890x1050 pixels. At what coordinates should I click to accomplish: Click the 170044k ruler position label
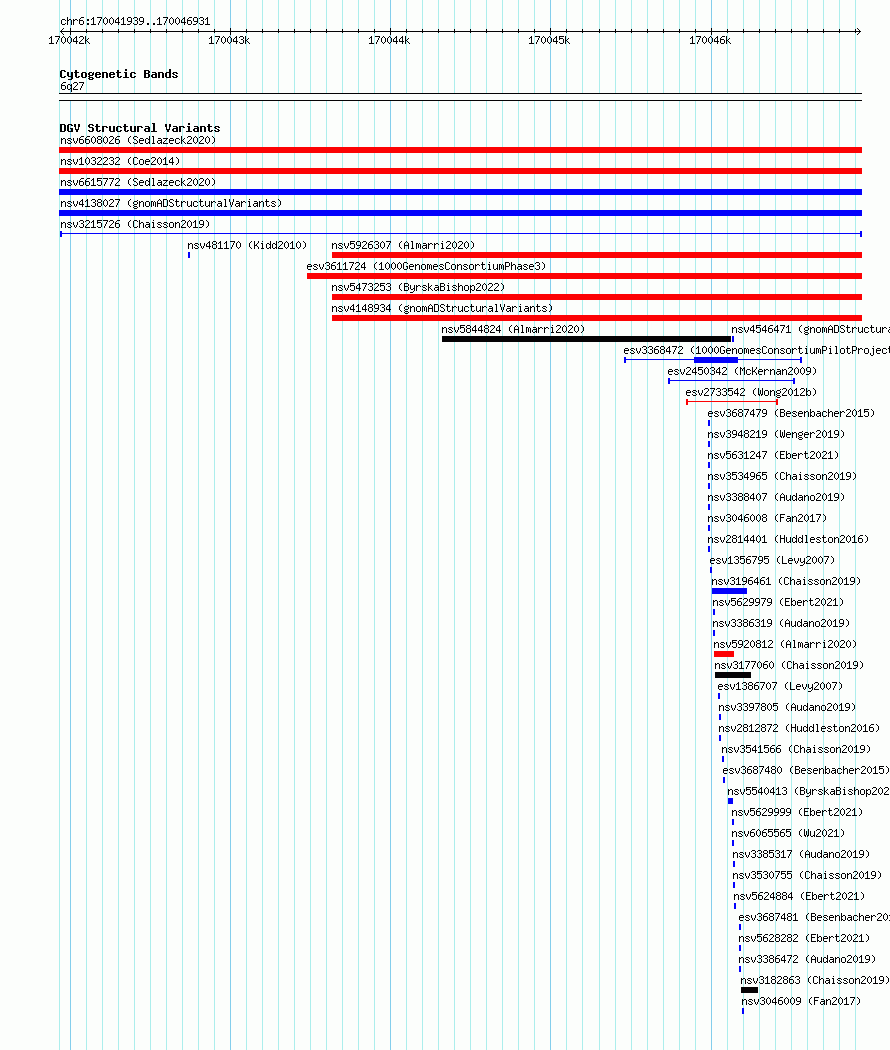point(389,40)
